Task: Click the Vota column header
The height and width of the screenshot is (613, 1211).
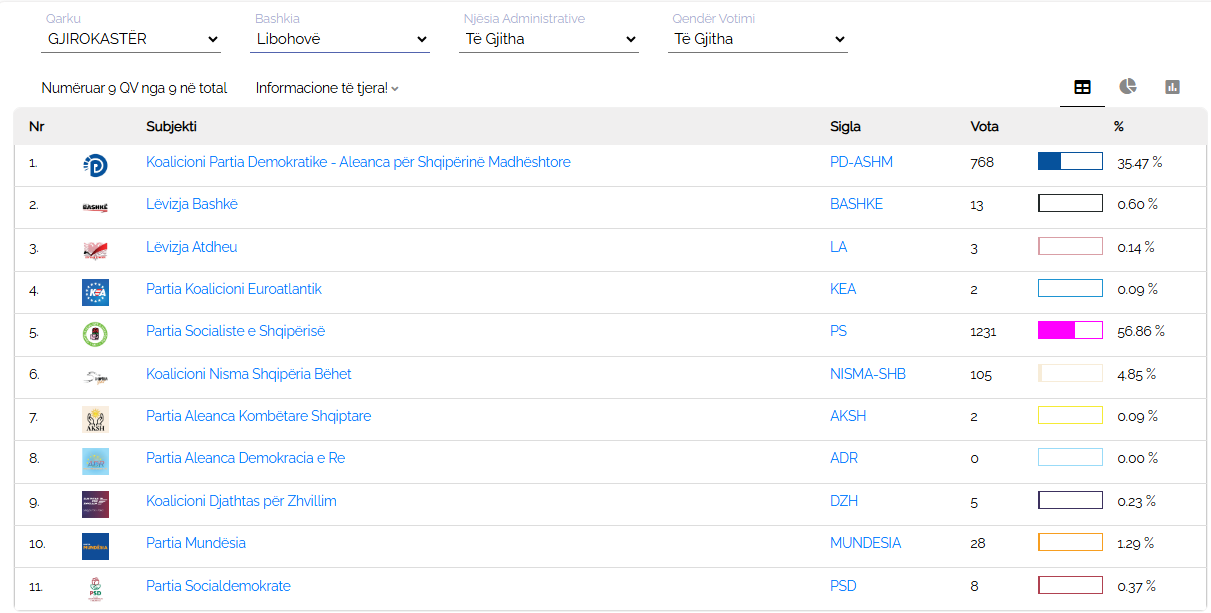Action: coord(984,126)
